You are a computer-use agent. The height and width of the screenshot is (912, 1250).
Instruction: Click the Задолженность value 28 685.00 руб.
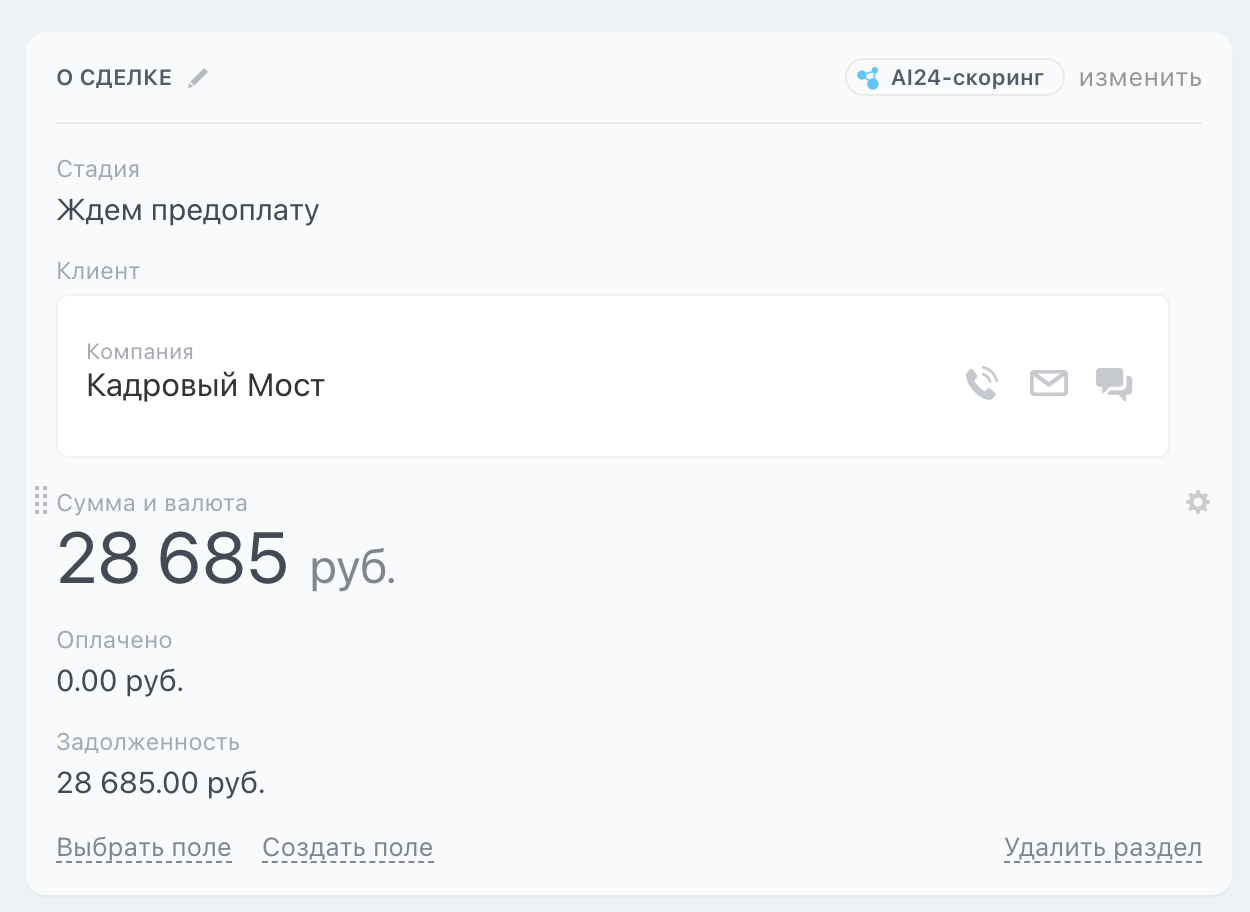[x=161, y=783]
